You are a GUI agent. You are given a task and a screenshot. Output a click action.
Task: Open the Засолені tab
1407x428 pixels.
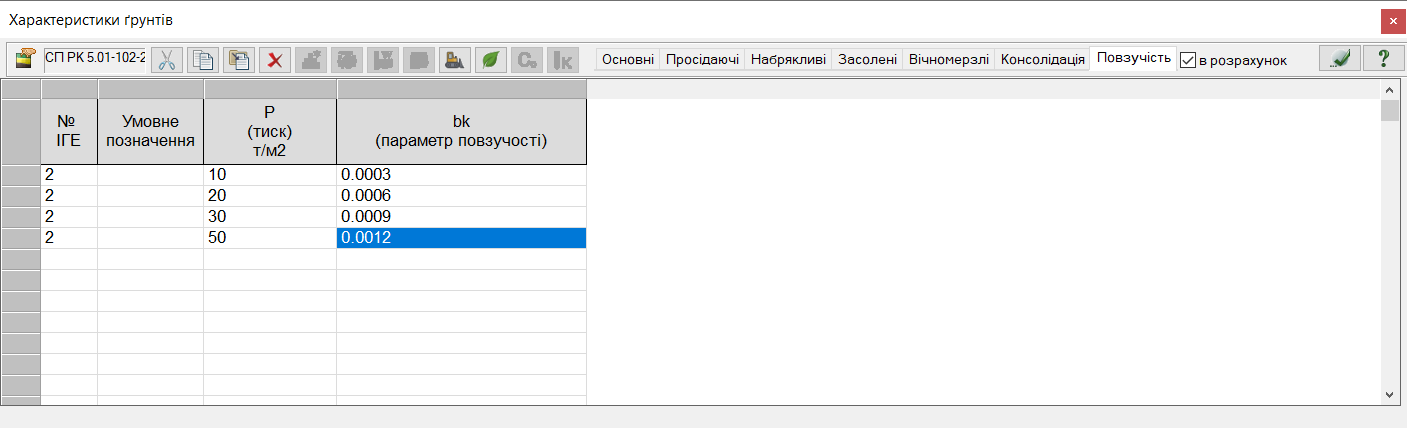(866, 59)
